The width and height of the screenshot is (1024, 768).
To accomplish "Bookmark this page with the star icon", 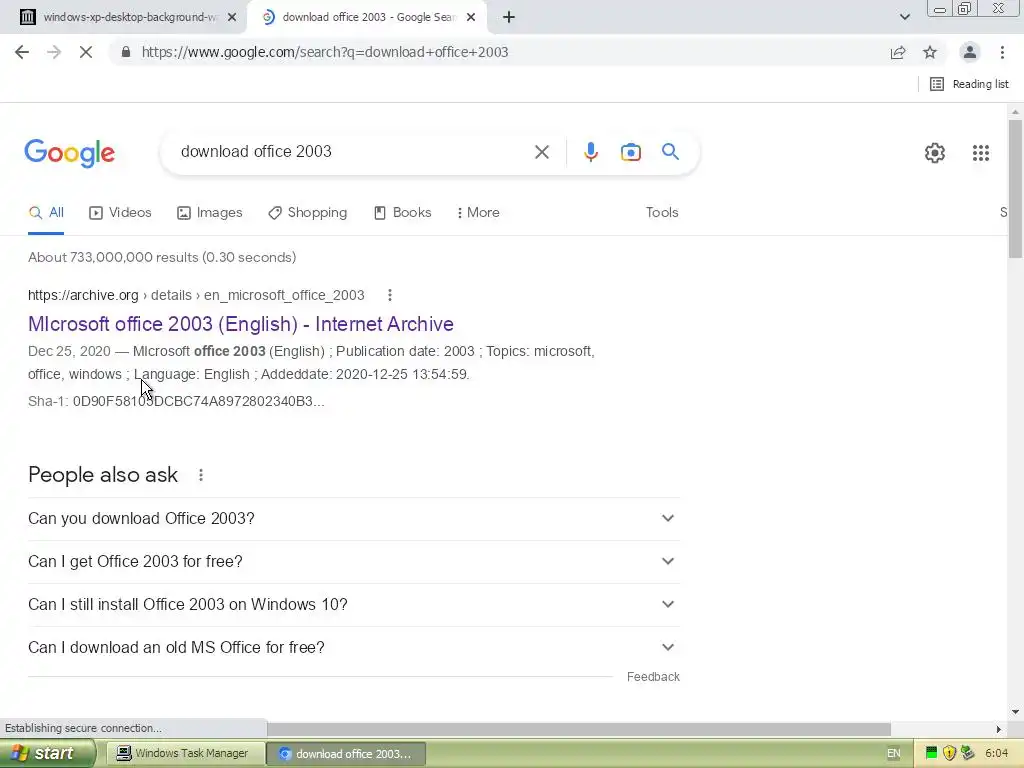I will coord(930,52).
